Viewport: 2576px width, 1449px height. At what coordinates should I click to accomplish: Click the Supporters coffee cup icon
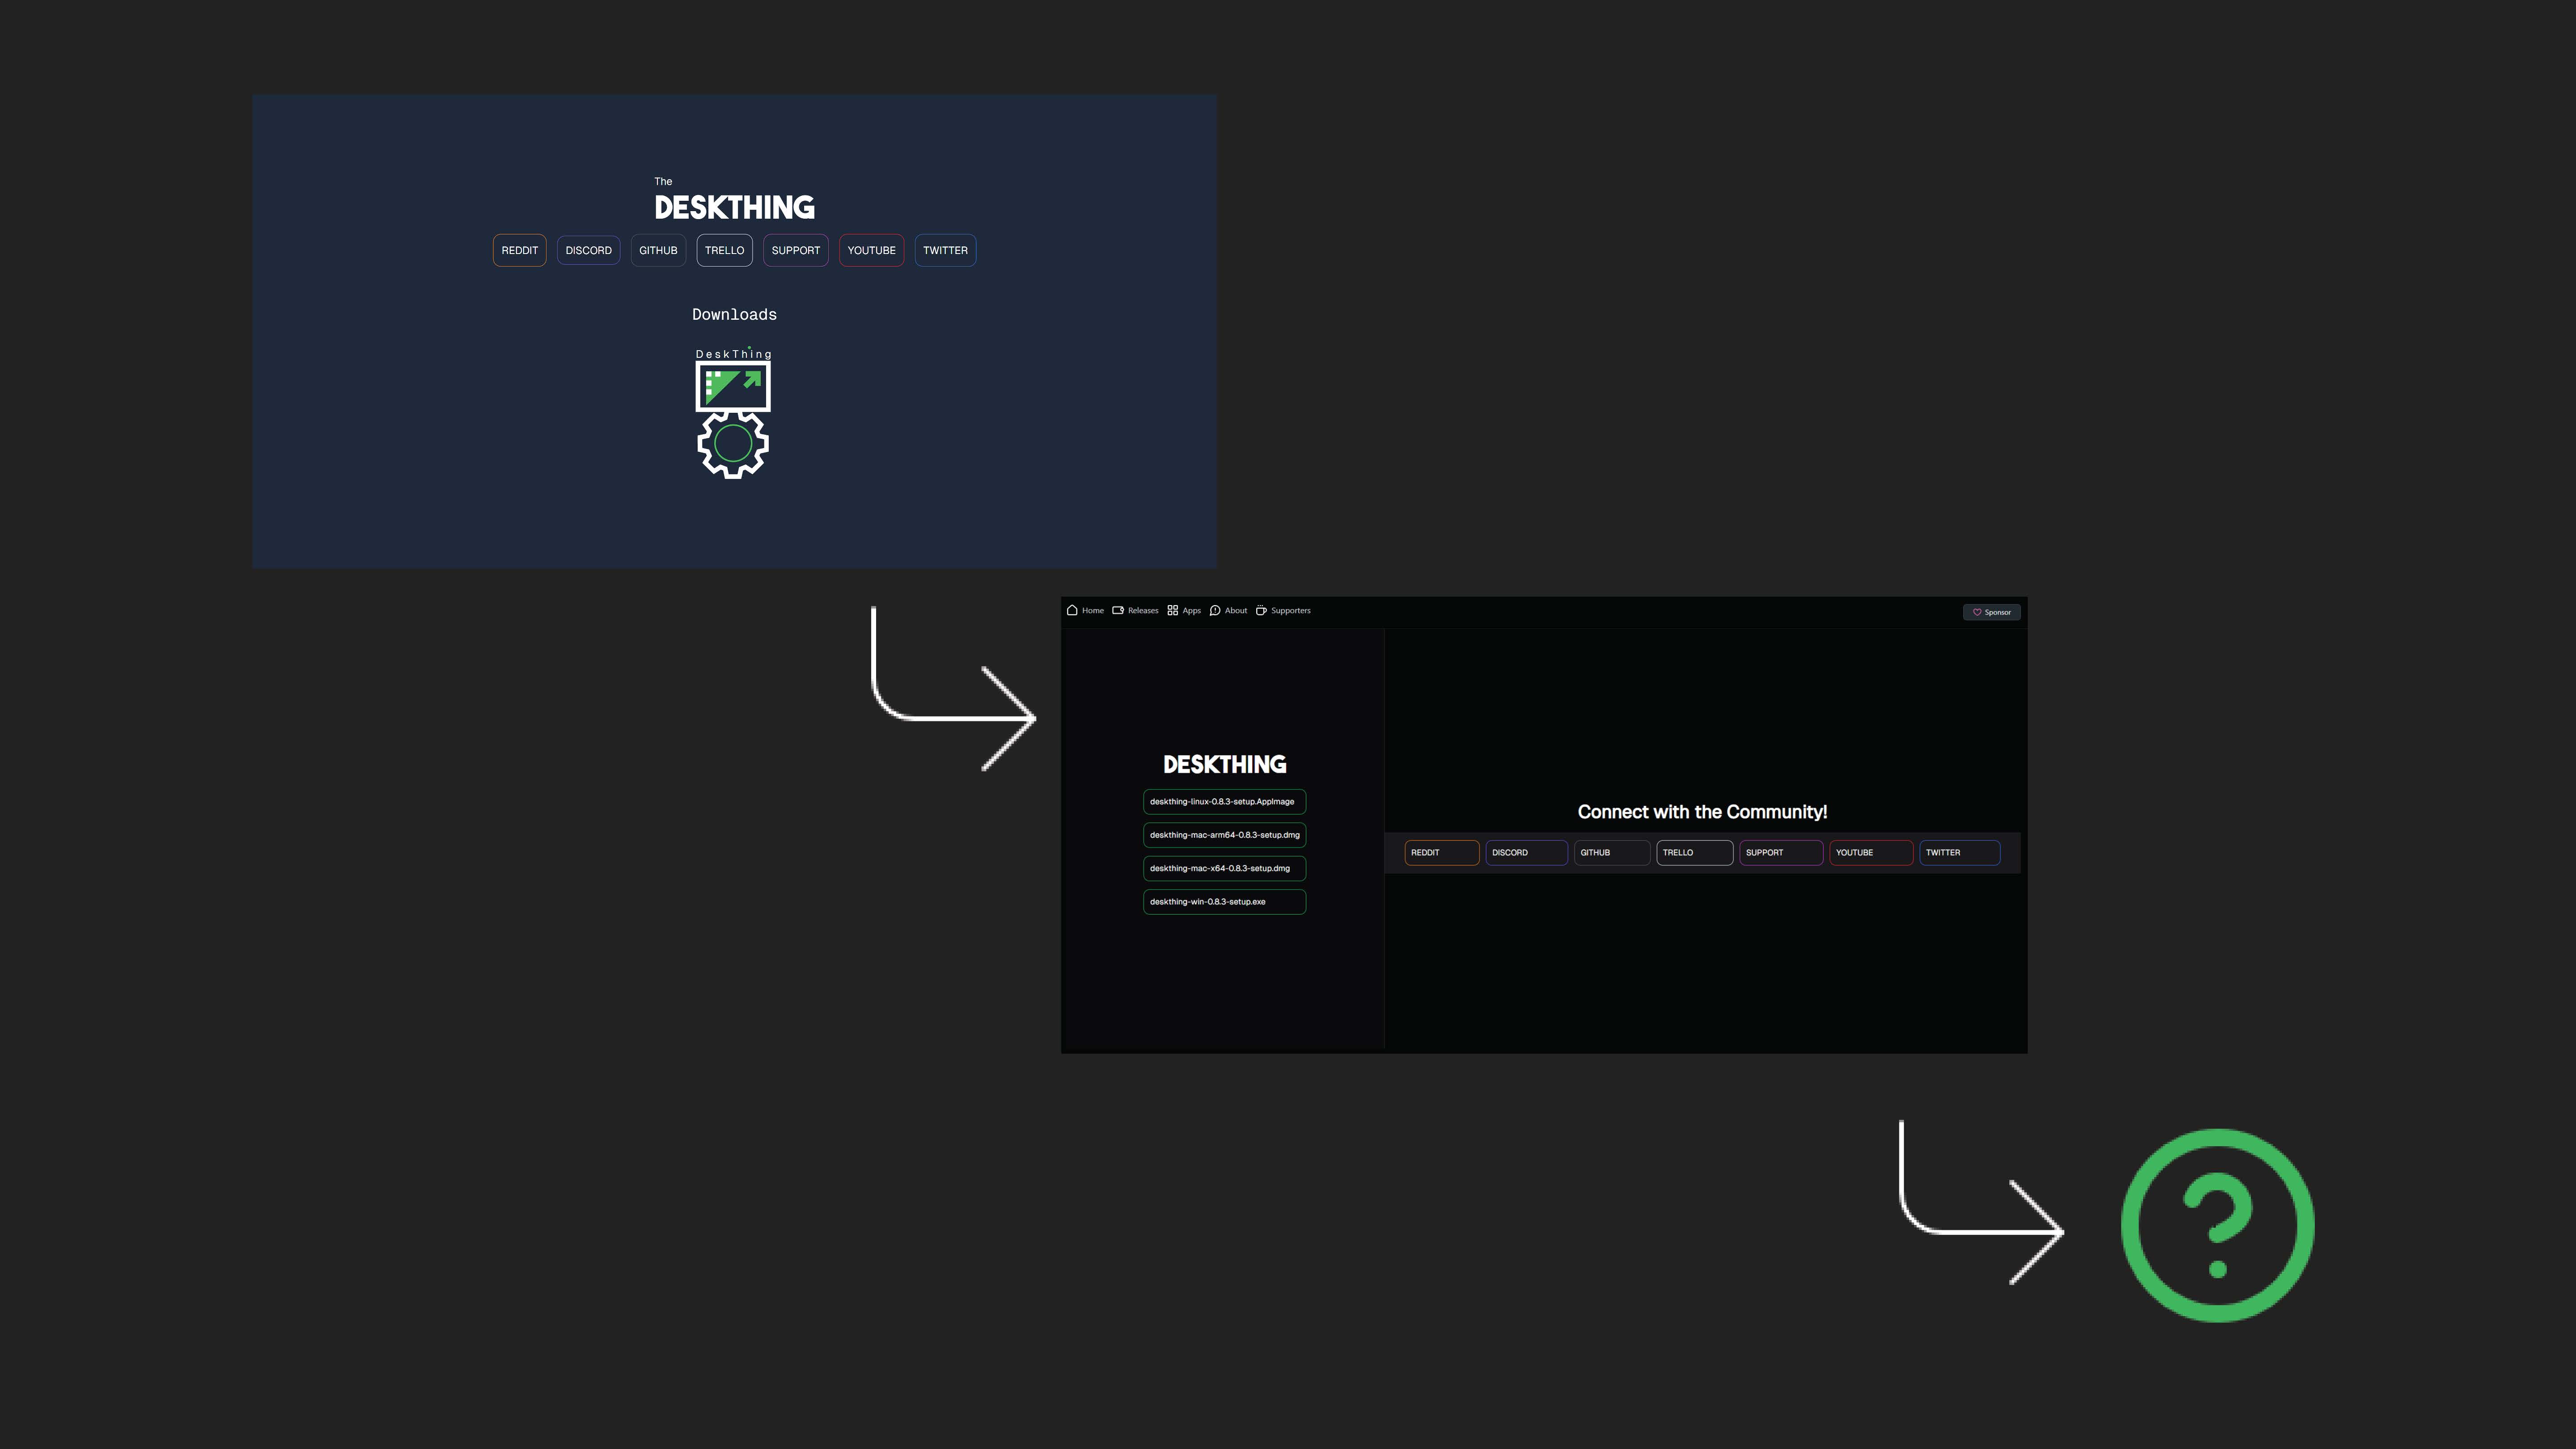[x=1261, y=610]
